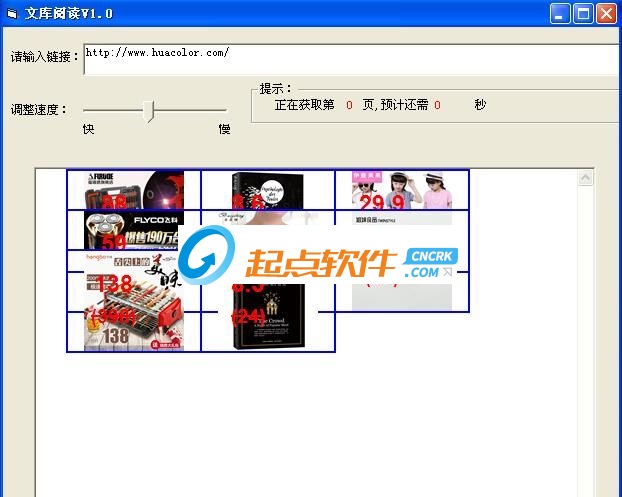Click the 请输入链接 label
The height and width of the screenshot is (497, 622).
[x=44, y=57]
